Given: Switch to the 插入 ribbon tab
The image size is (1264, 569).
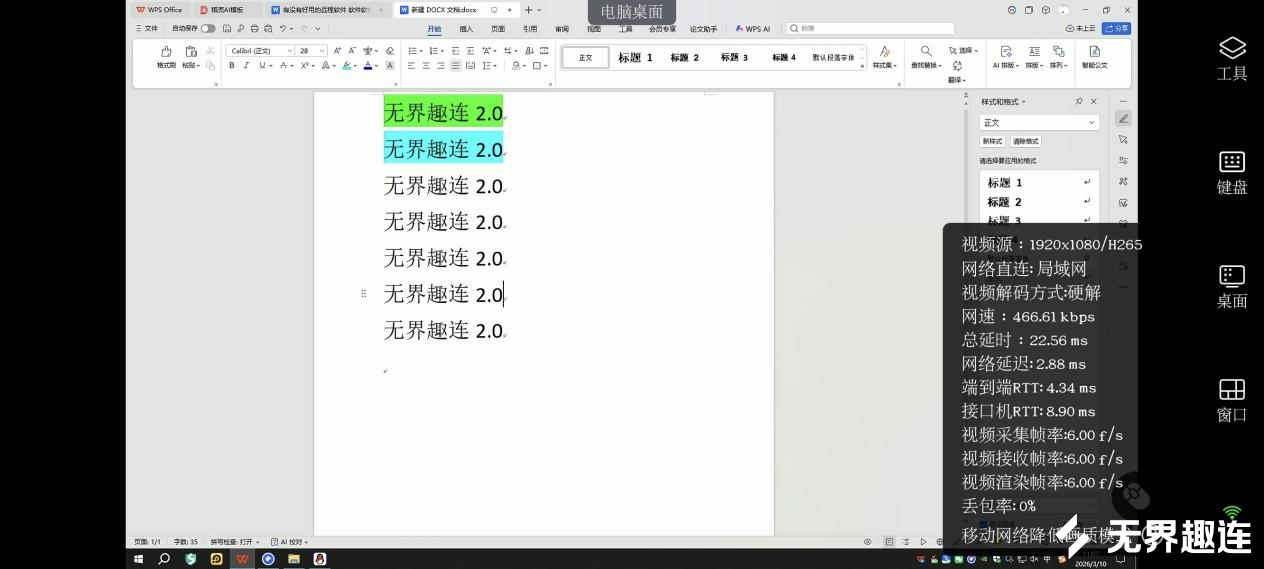Looking at the screenshot, I should click(x=466, y=29).
